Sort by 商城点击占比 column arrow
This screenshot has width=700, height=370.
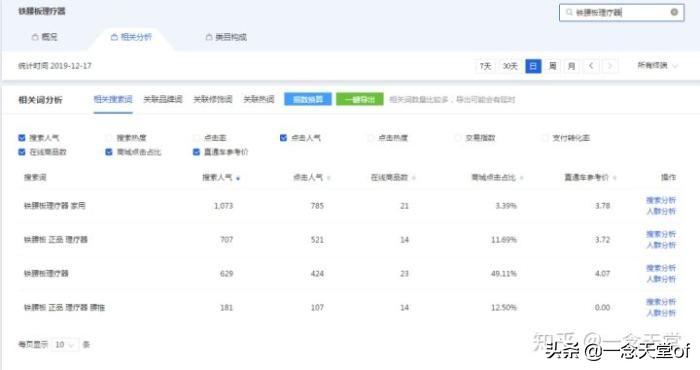521,178
